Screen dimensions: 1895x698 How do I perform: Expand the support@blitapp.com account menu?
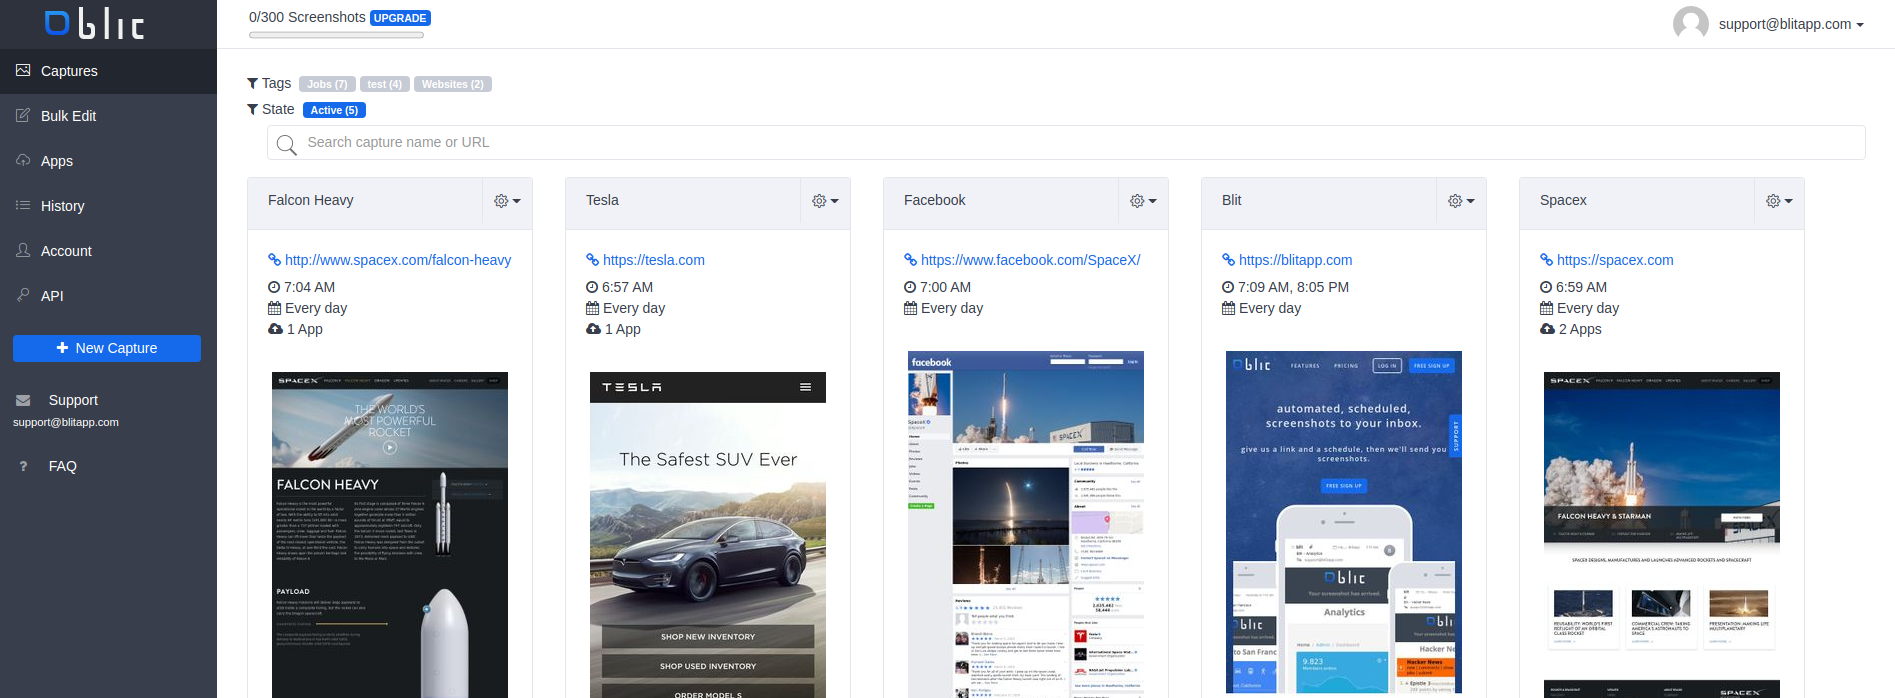pos(1790,24)
